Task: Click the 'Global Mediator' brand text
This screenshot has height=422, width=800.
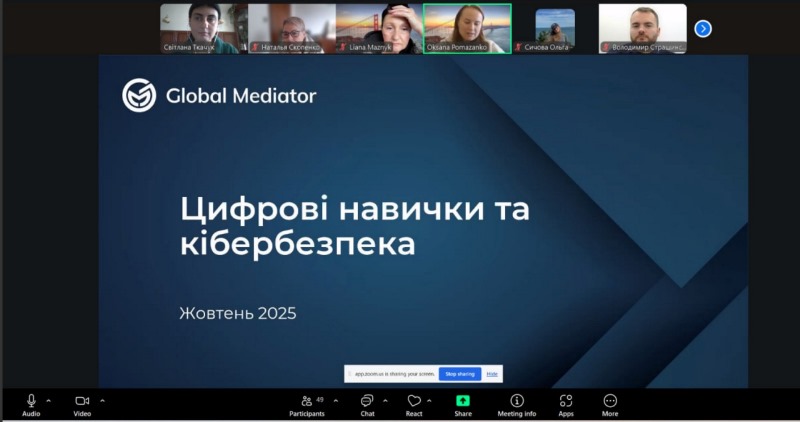Action: (241, 95)
